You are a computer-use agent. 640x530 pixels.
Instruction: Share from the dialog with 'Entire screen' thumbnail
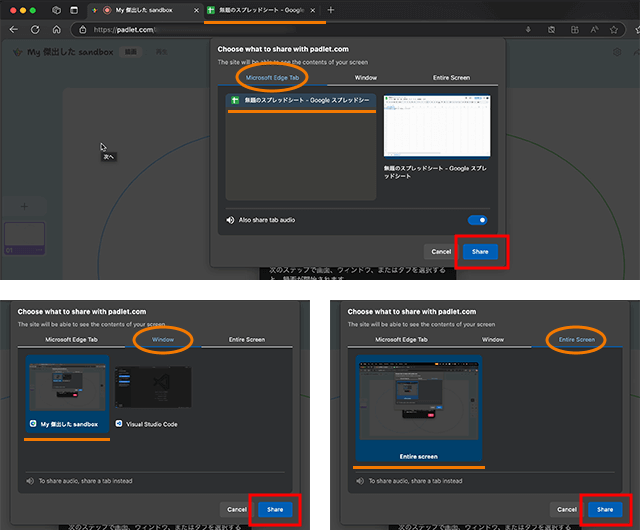605,509
